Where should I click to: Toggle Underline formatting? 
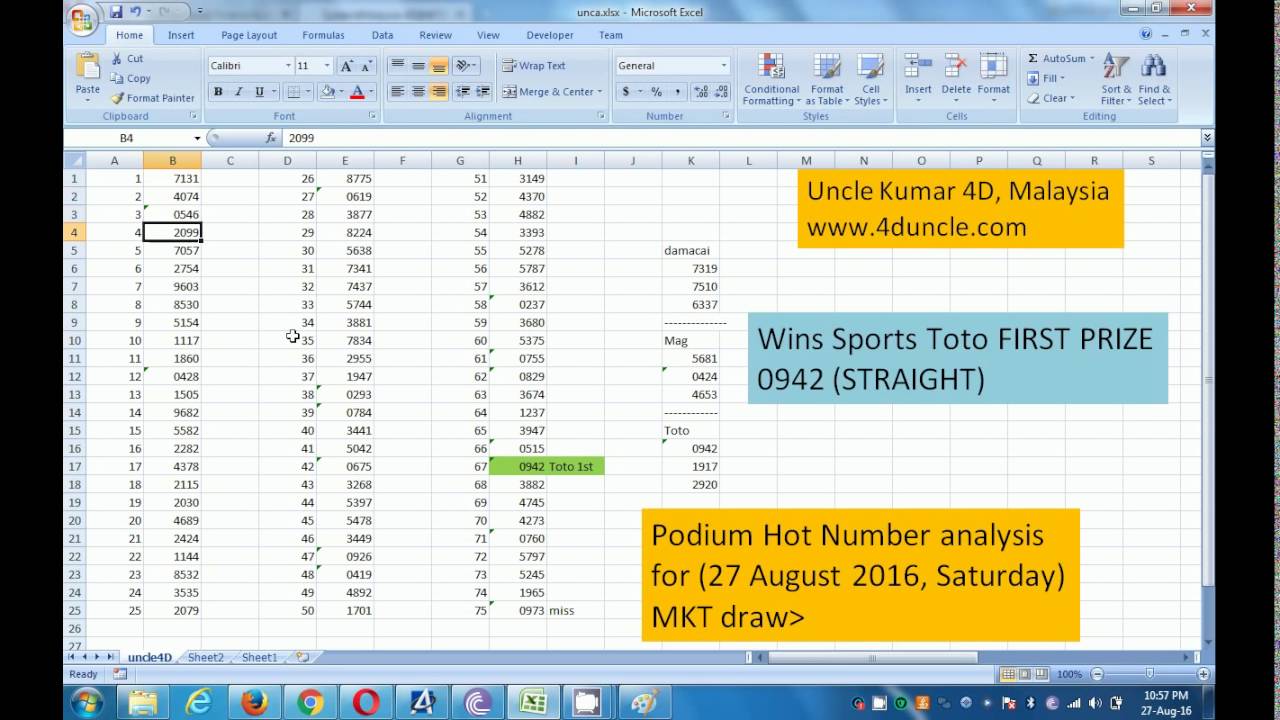click(x=259, y=92)
